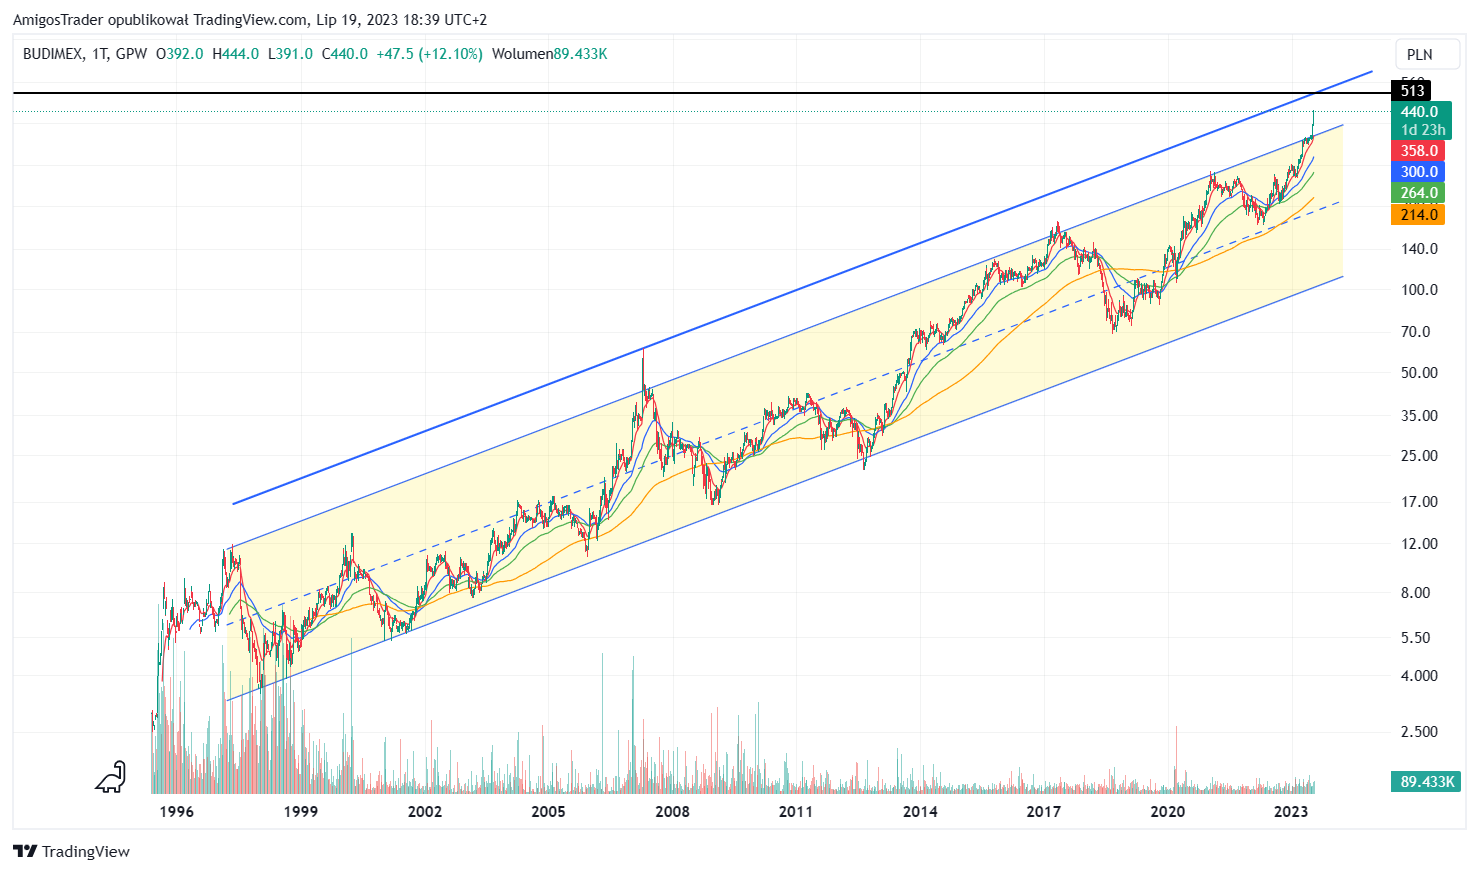Click the GPW exchange label
The height and width of the screenshot is (873, 1479).
pos(131,54)
